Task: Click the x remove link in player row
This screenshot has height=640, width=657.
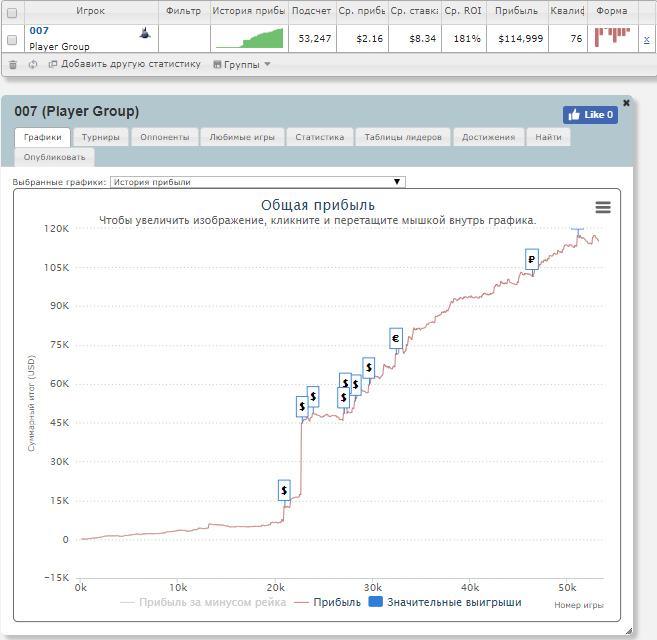Action: 647,40
